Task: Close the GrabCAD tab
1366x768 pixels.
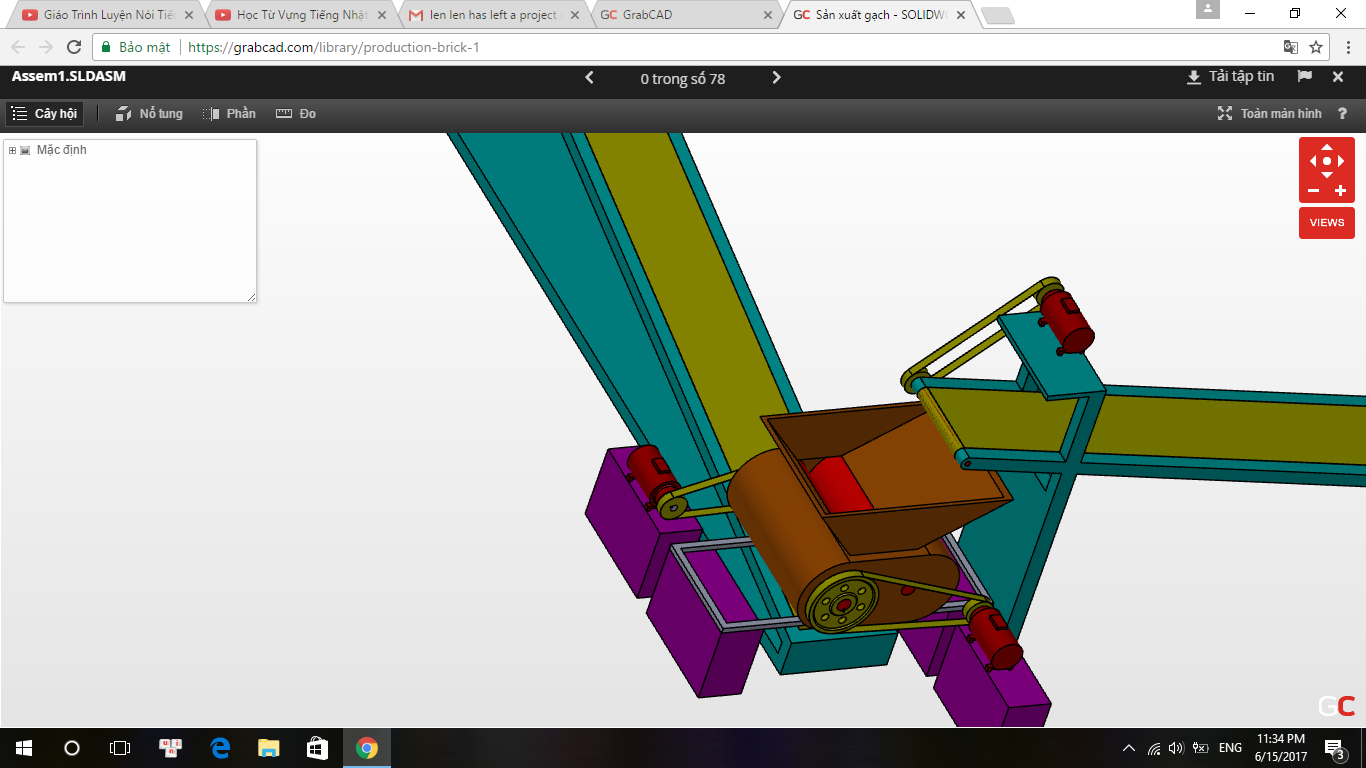Action: pyautogui.click(x=768, y=15)
